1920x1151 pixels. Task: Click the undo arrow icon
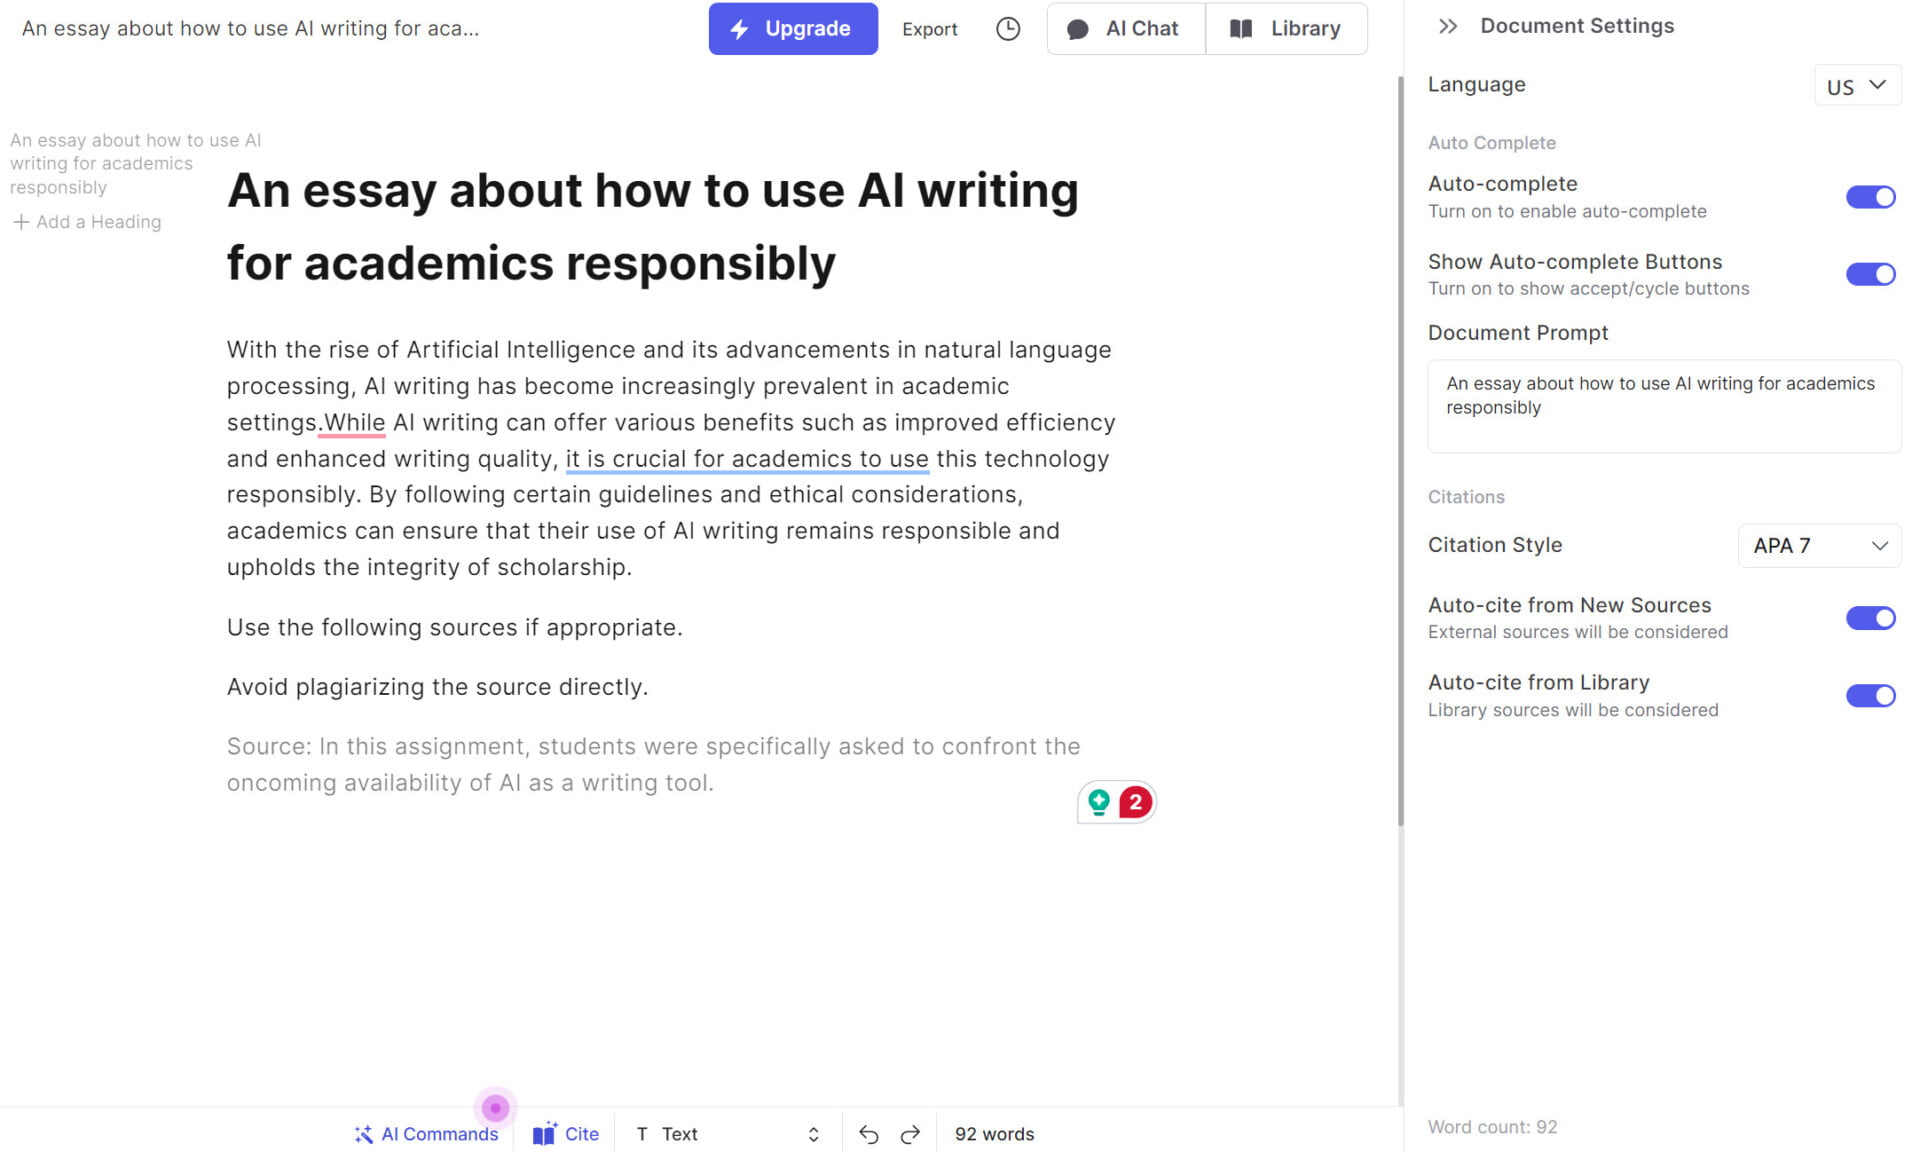[x=869, y=1134]
